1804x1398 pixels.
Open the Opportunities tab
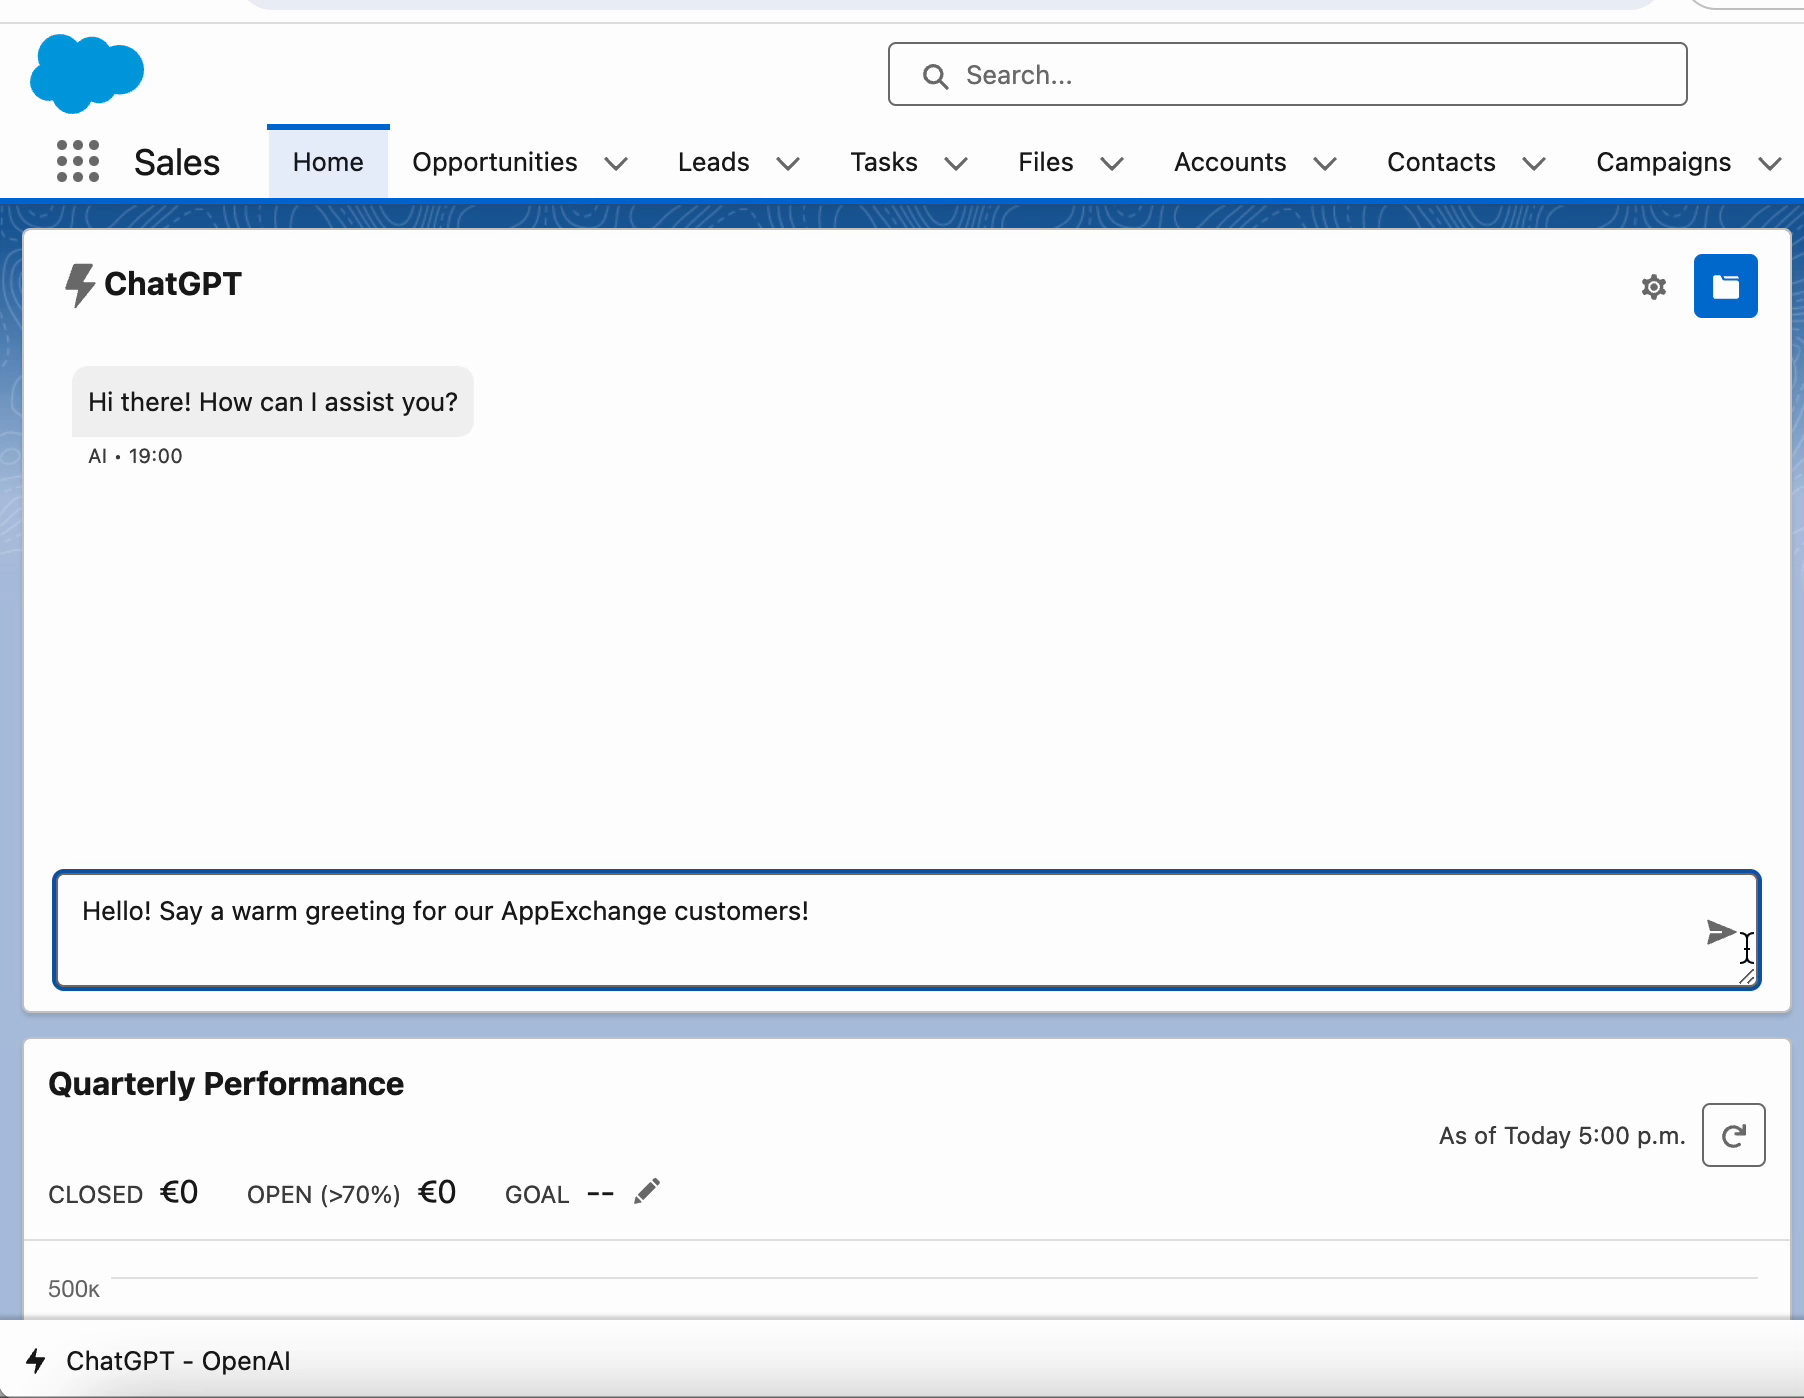495,162
